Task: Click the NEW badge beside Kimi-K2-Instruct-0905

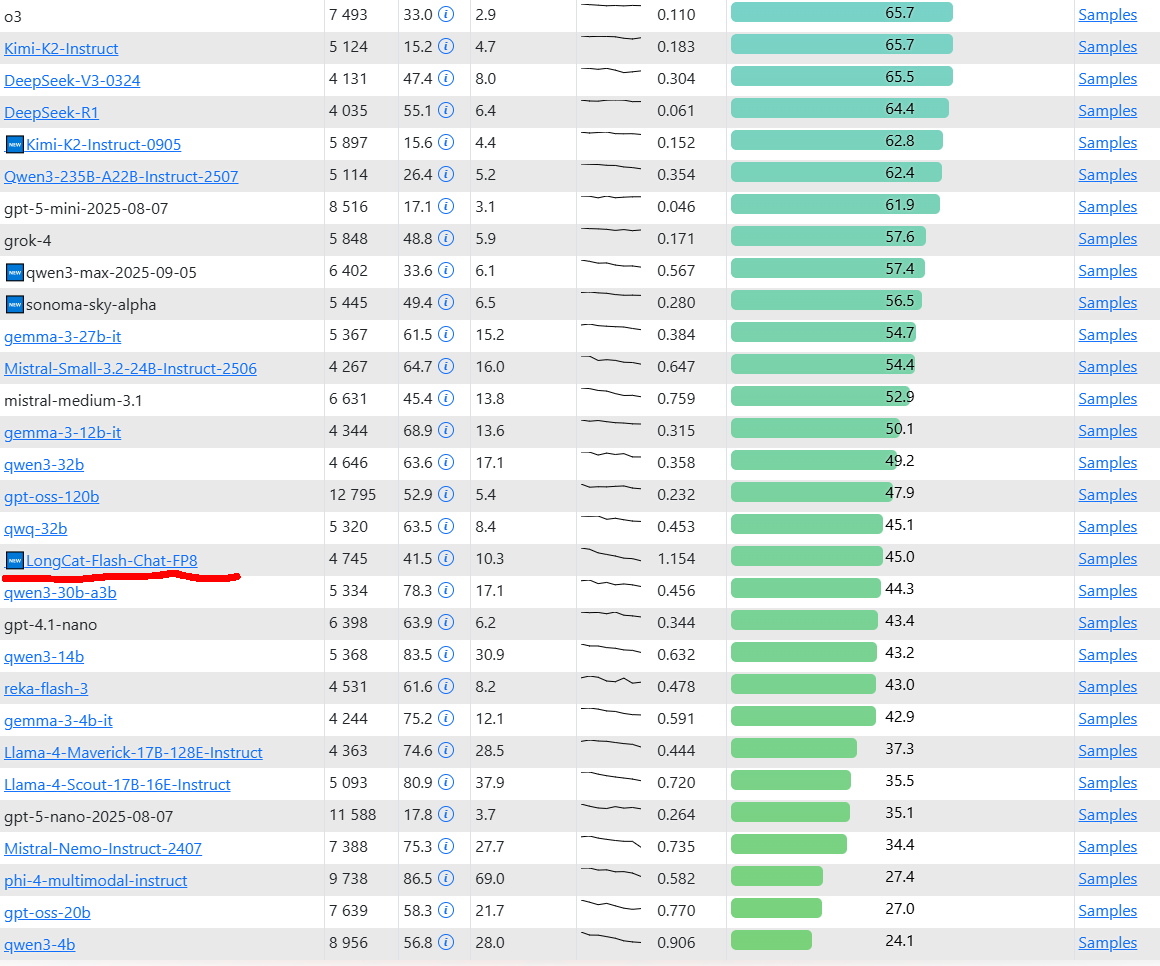Action: pos(15,144)
